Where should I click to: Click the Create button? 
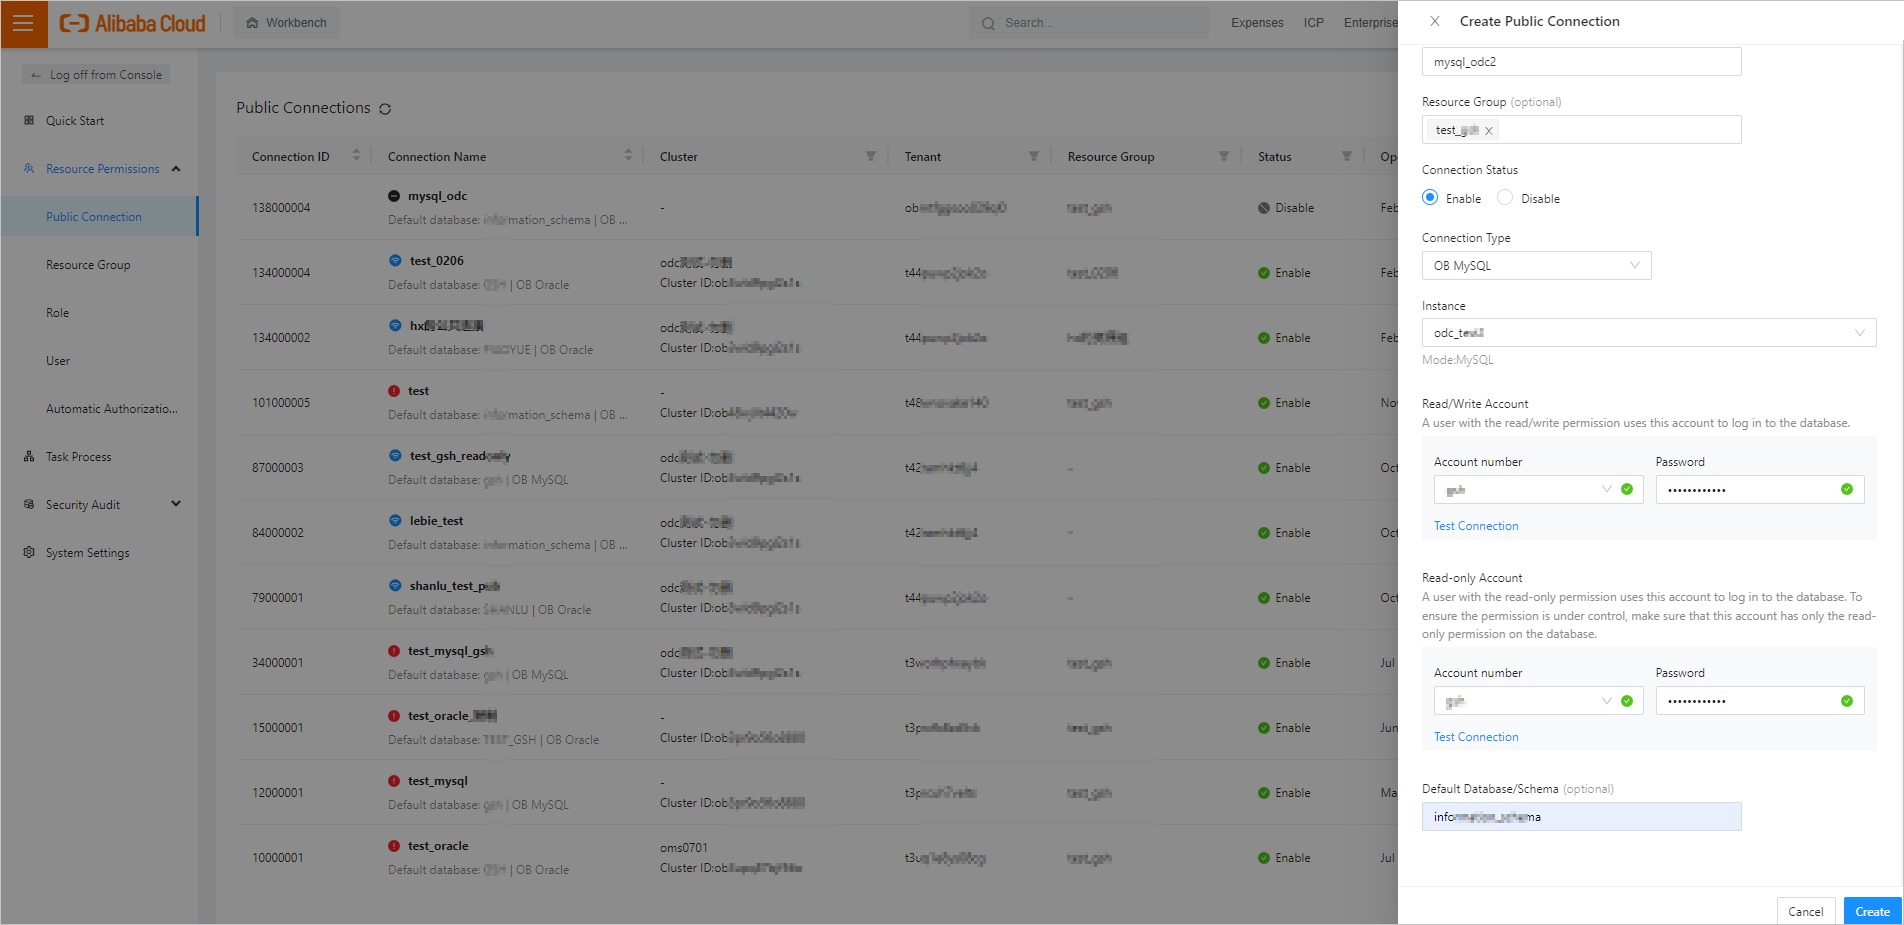(x=1872, y=911)
